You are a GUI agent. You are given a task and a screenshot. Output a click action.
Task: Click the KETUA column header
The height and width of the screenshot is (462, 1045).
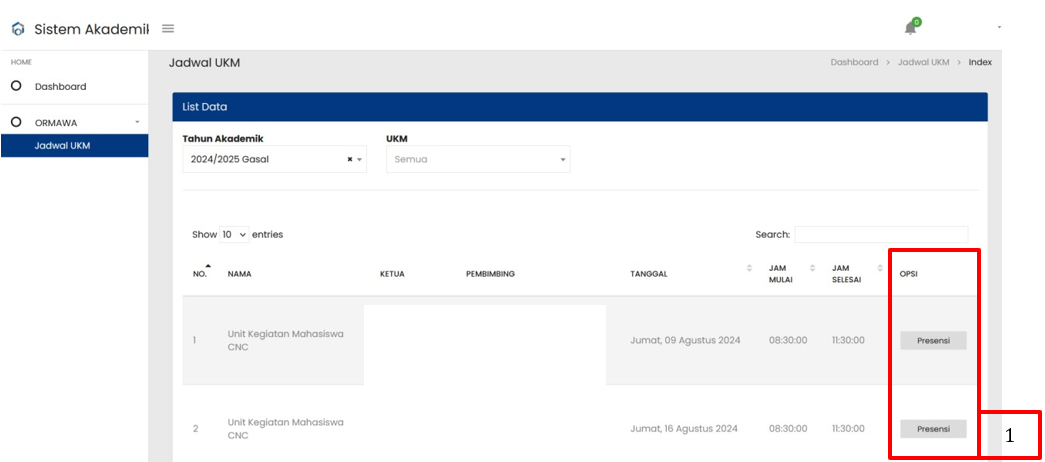392,273
